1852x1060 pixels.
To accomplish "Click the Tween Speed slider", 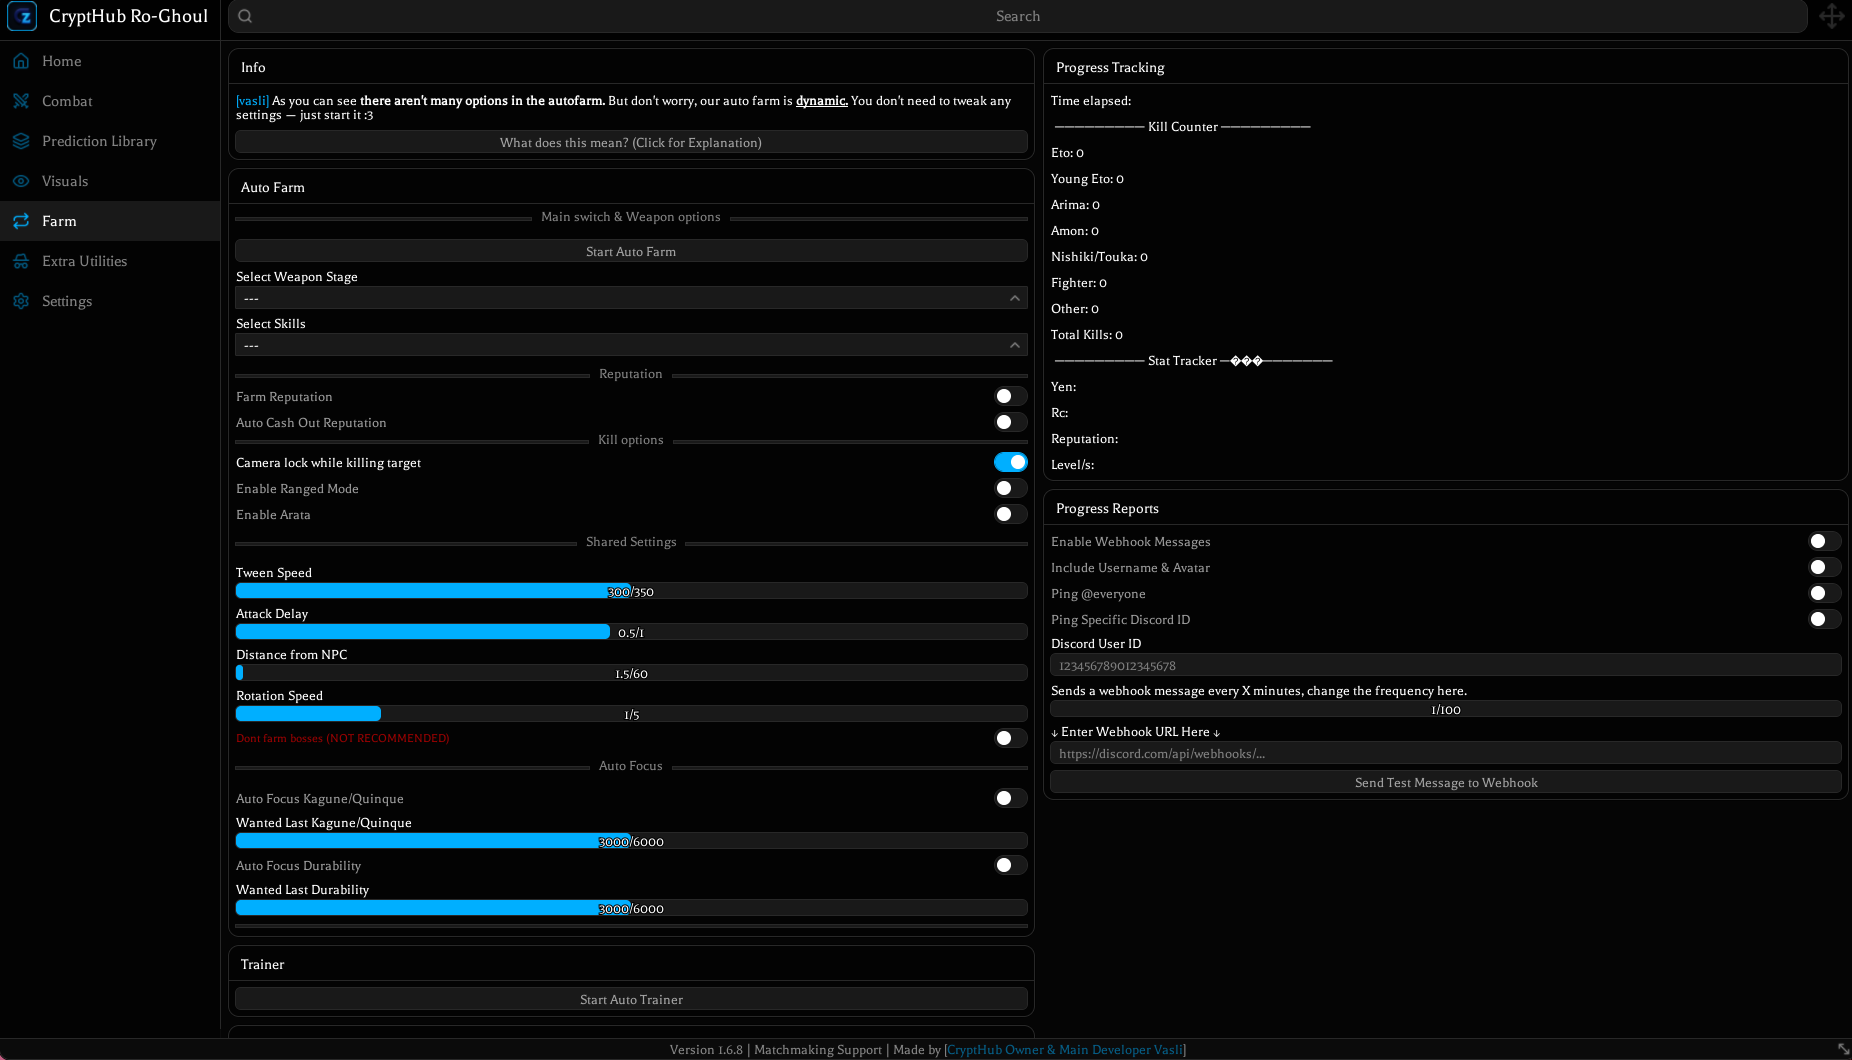I will (x=631, y=591).
